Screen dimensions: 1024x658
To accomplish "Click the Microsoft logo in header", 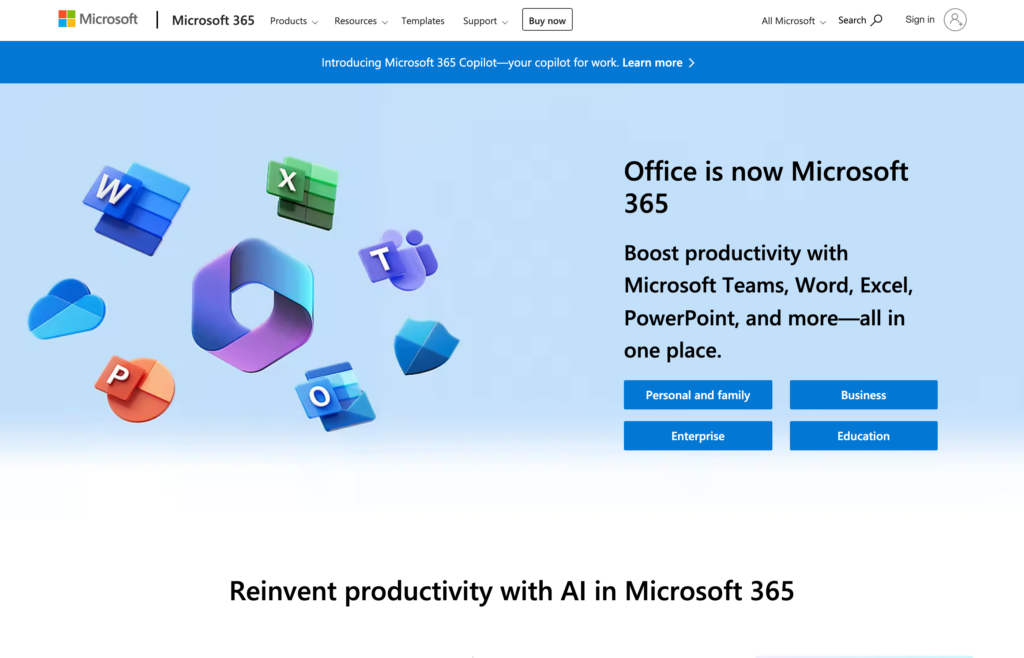I will pos(98,19).
